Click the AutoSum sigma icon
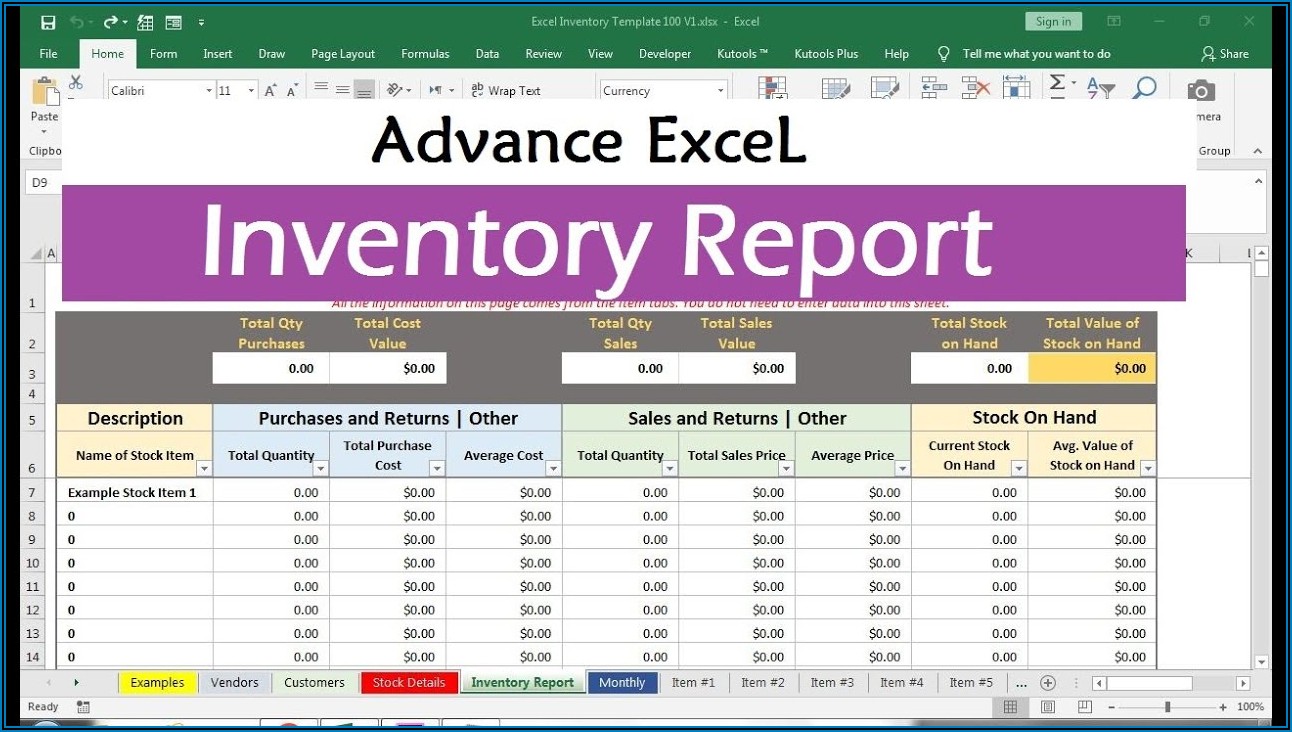The image size is (1292, 732). click(1057, 87)
